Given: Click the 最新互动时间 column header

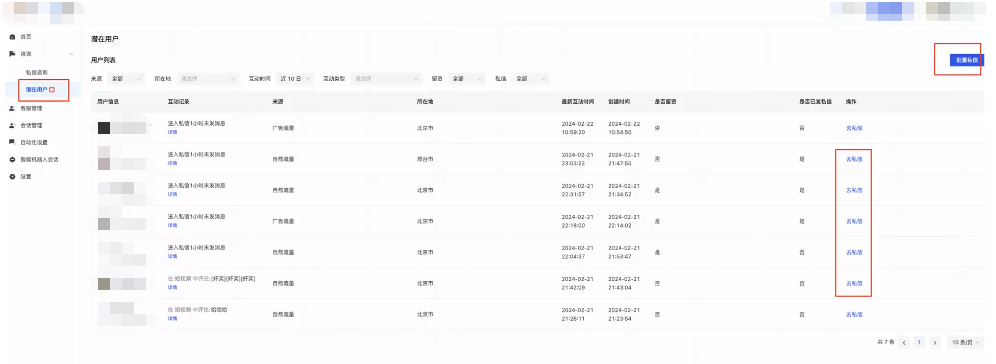Looking at the screenshot, I should (577, 102).
